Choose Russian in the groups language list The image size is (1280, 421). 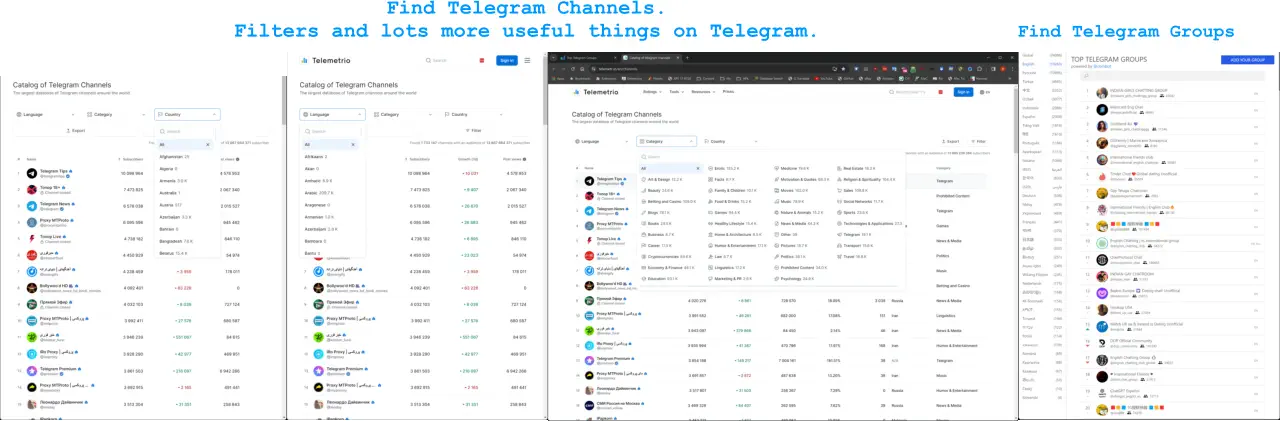(1028, 71)
